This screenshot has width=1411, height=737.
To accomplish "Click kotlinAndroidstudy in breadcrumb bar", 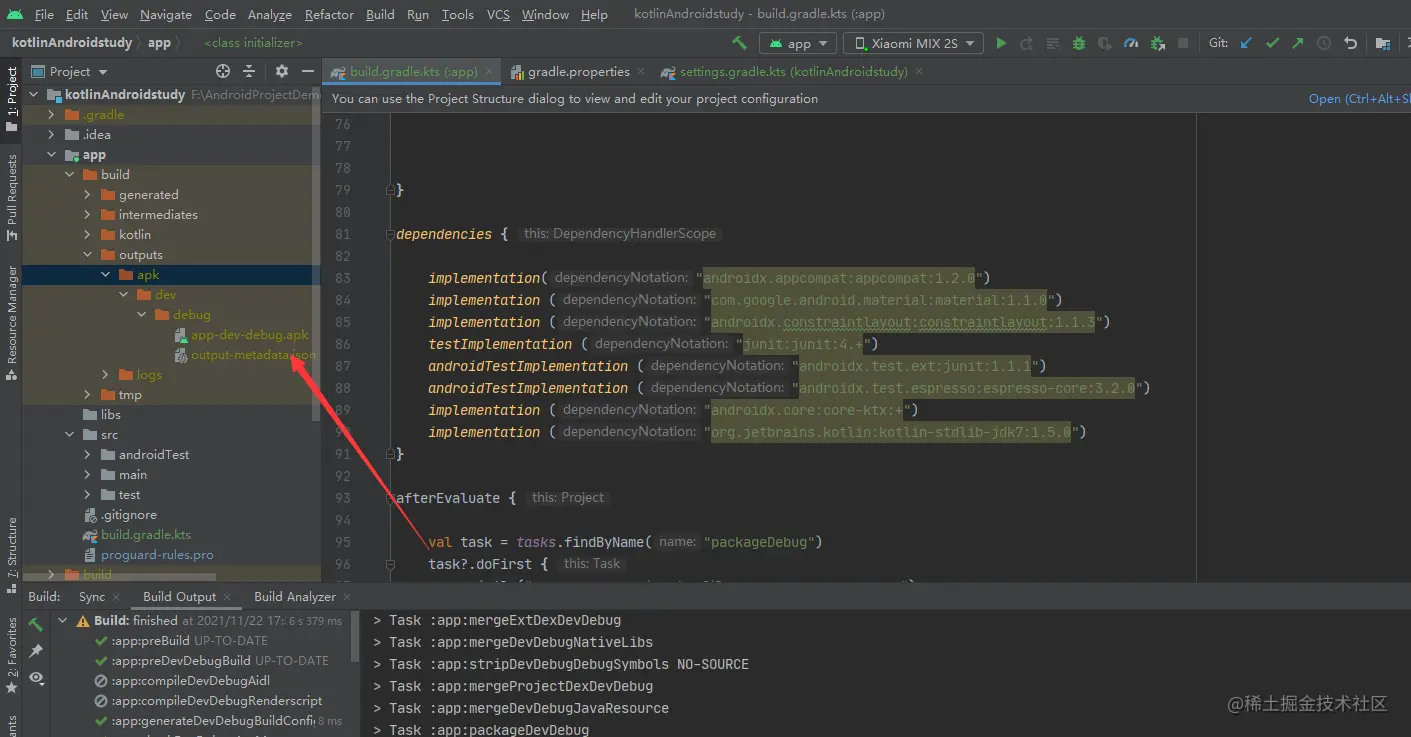I will pos(72,43).
